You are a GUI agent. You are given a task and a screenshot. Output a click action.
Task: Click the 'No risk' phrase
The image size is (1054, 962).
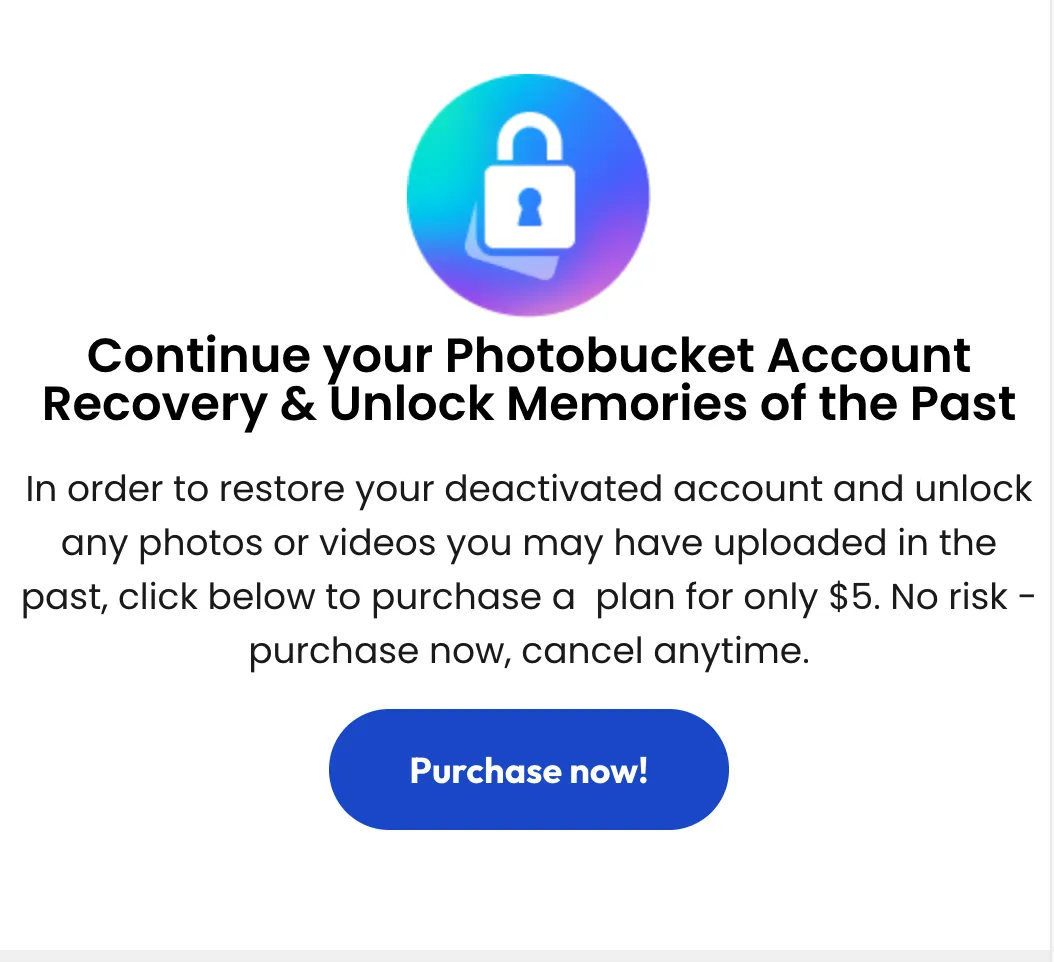point(949,596)
